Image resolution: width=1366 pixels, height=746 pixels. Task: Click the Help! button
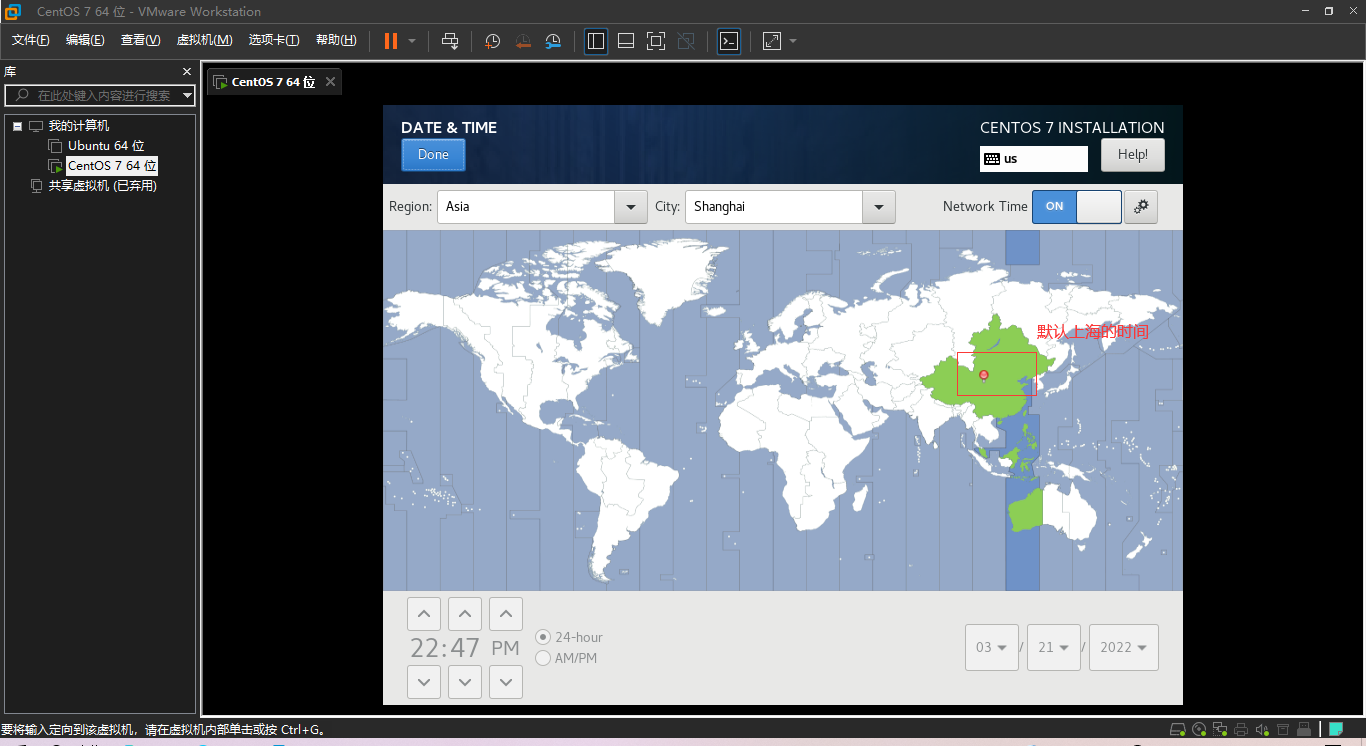tap(1133, 155)
